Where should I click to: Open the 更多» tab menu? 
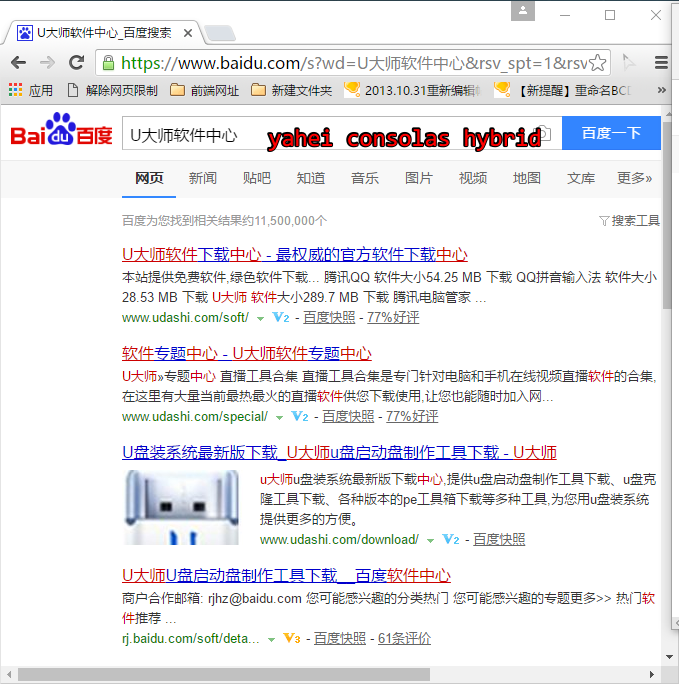pyautogui.click(x=634, y=178)
